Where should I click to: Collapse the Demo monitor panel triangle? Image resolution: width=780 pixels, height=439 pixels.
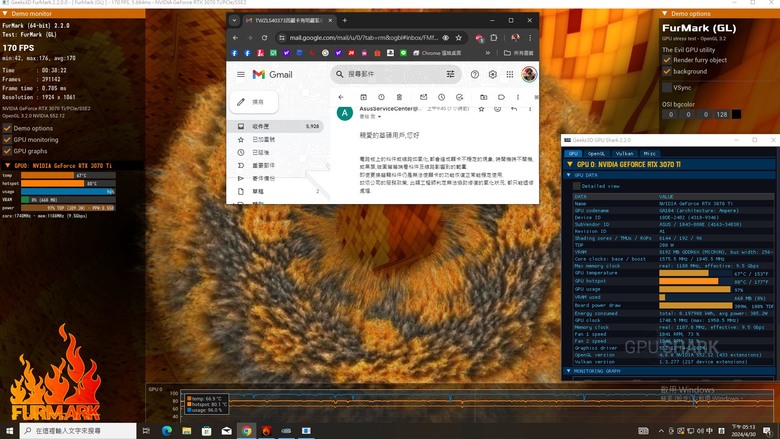(4, 13)
